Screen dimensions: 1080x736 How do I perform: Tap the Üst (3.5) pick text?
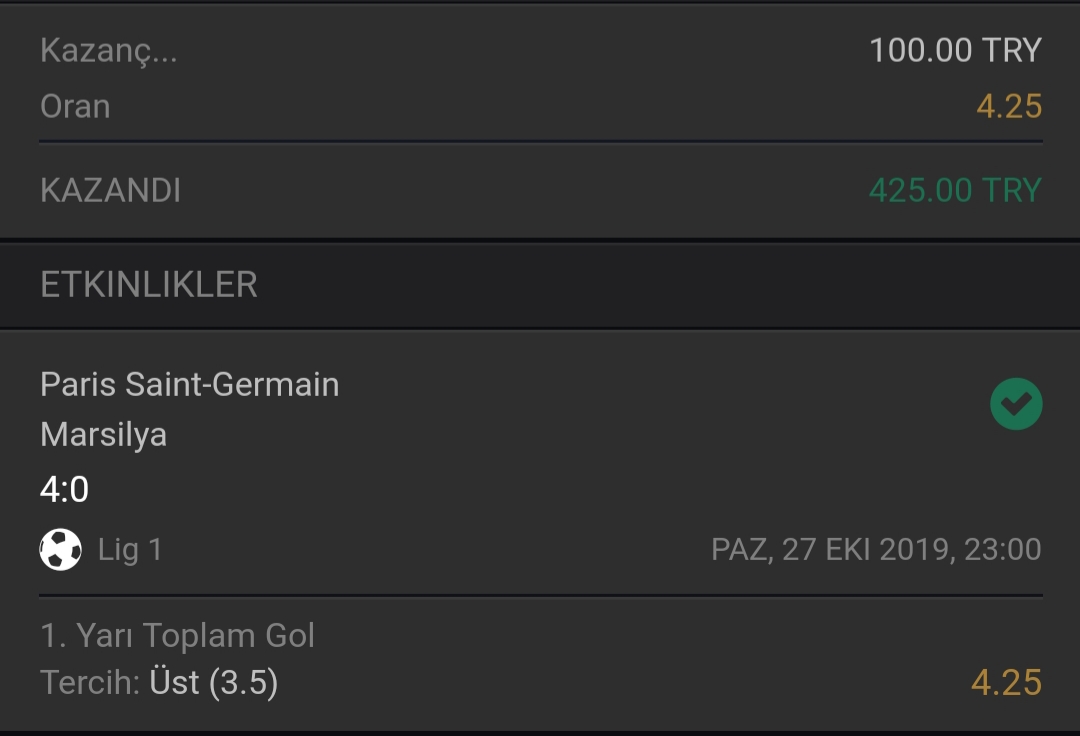[214, 683]
